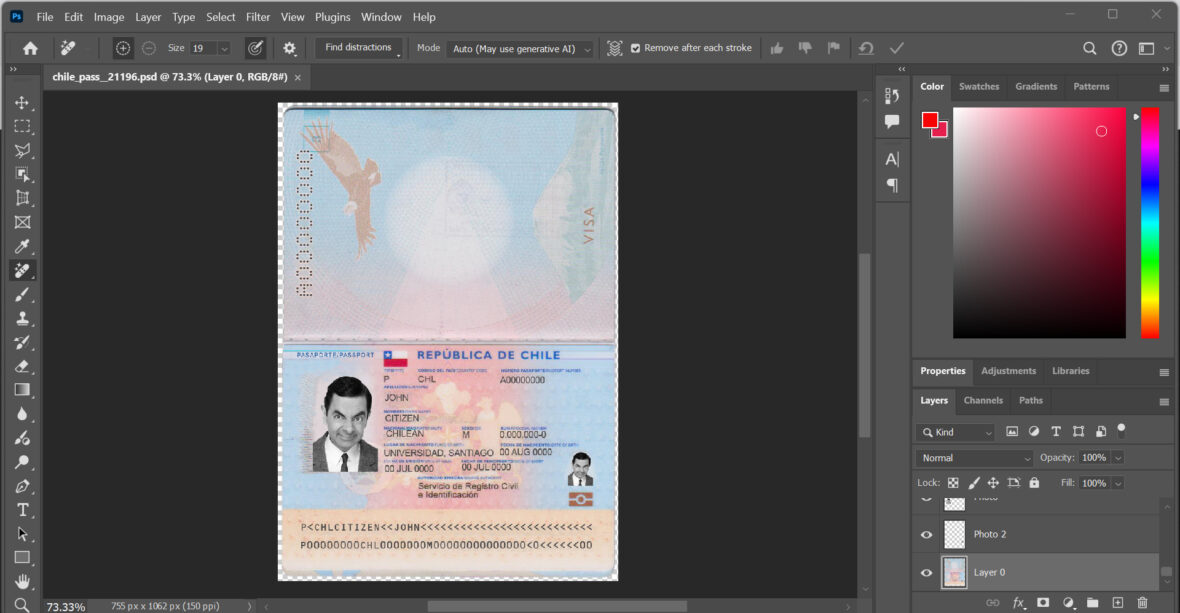Viewport: 1180px width, 613px height.
Task: Select the Blur tool
Action: [x=22, y=414]
